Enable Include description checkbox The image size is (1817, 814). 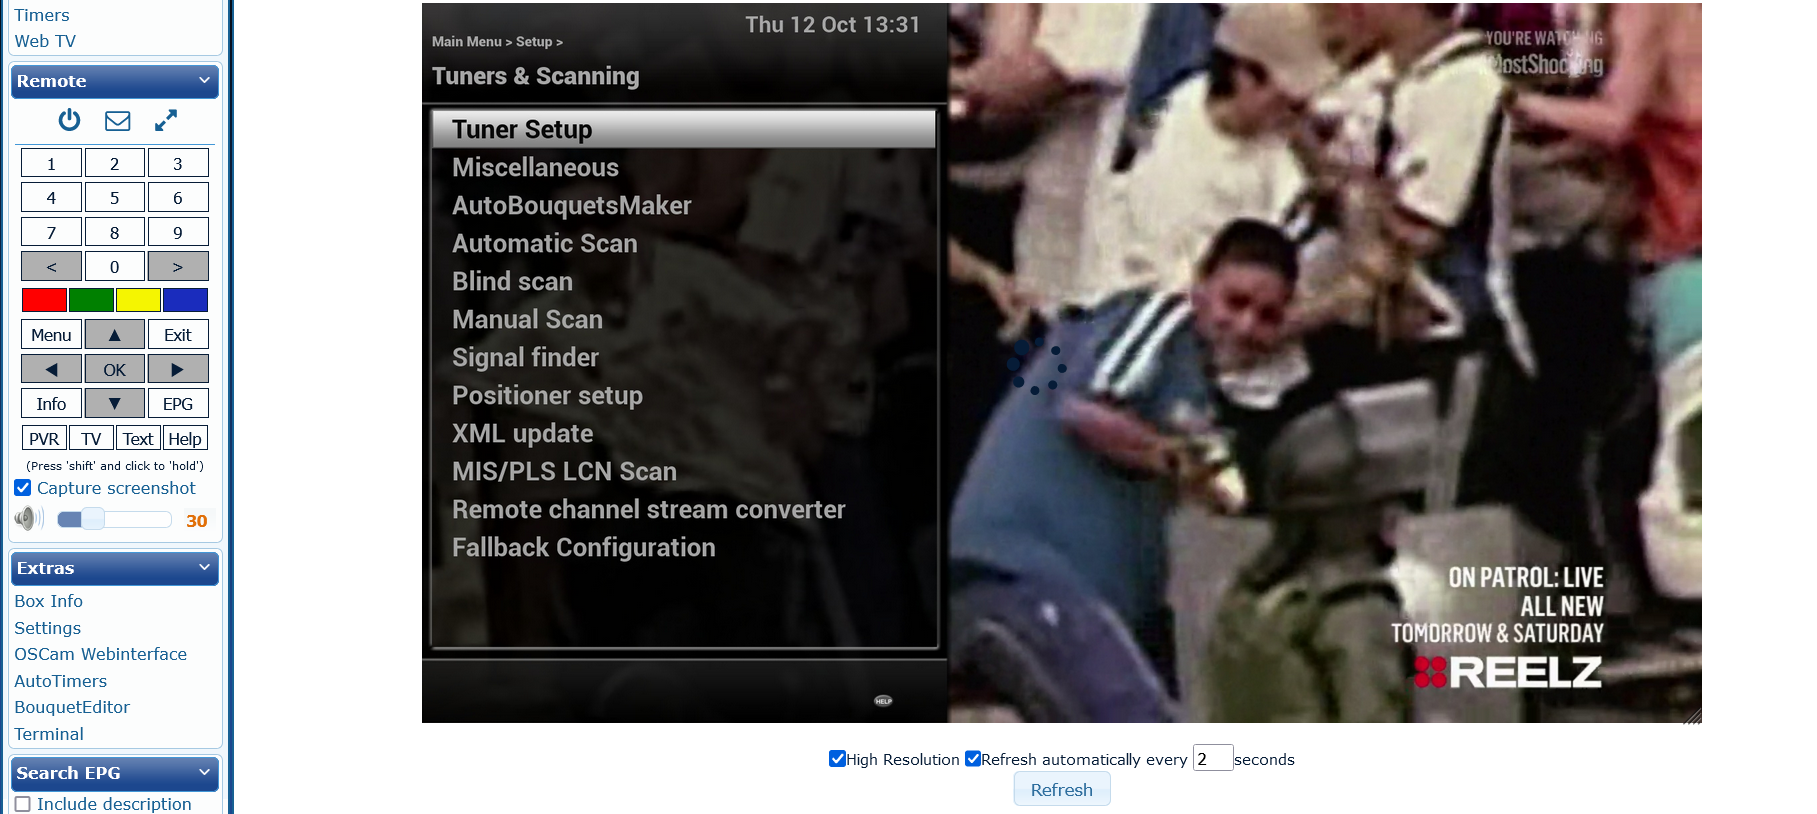pyautogui.click(x=23, y=804)
